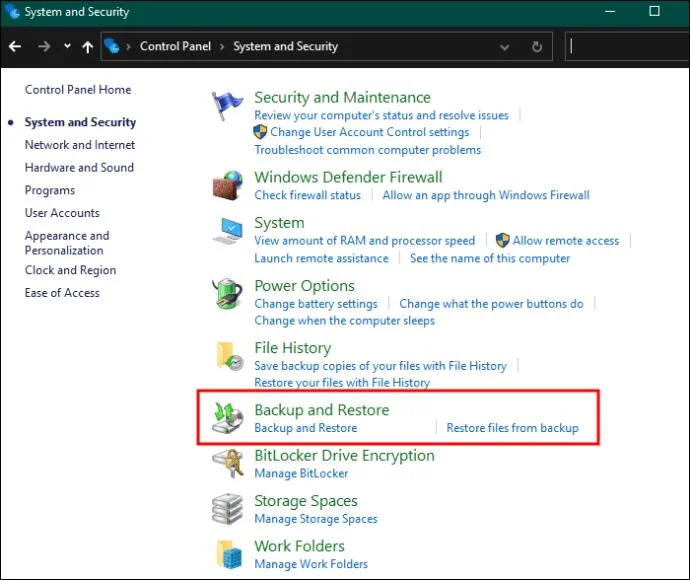
Task: Select Network and Internet in the sidebar
Action: pos(80,145)
